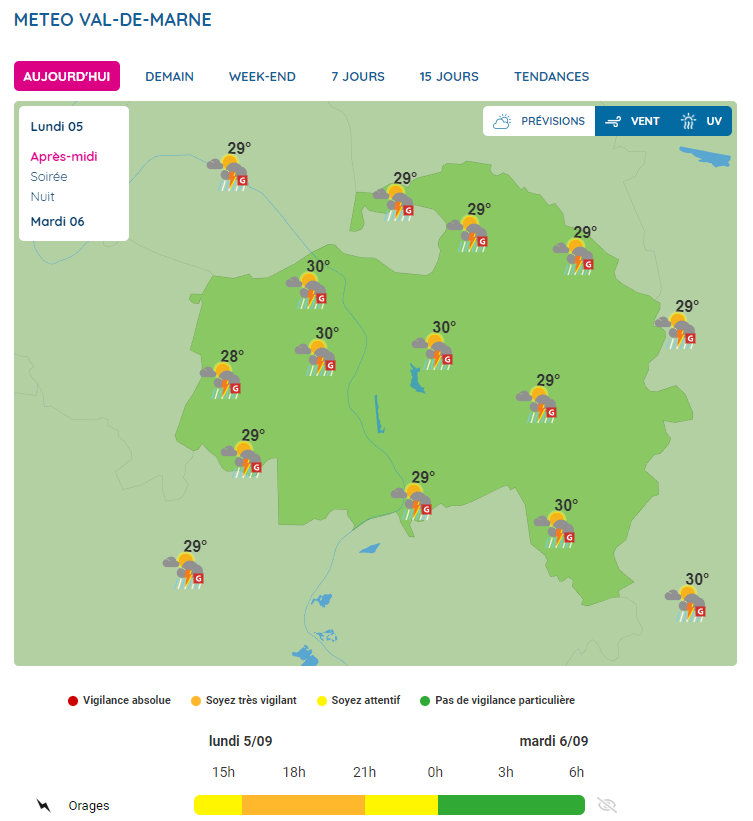
Task: Click the first yellow segment at 15h on Orages bar
Action: (218, 805)
